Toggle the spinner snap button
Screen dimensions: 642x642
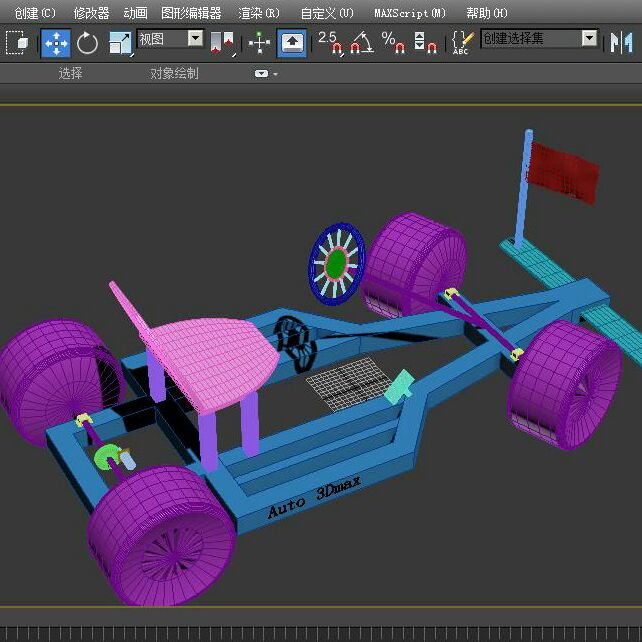pyautogui.click(x=425, y=43)
